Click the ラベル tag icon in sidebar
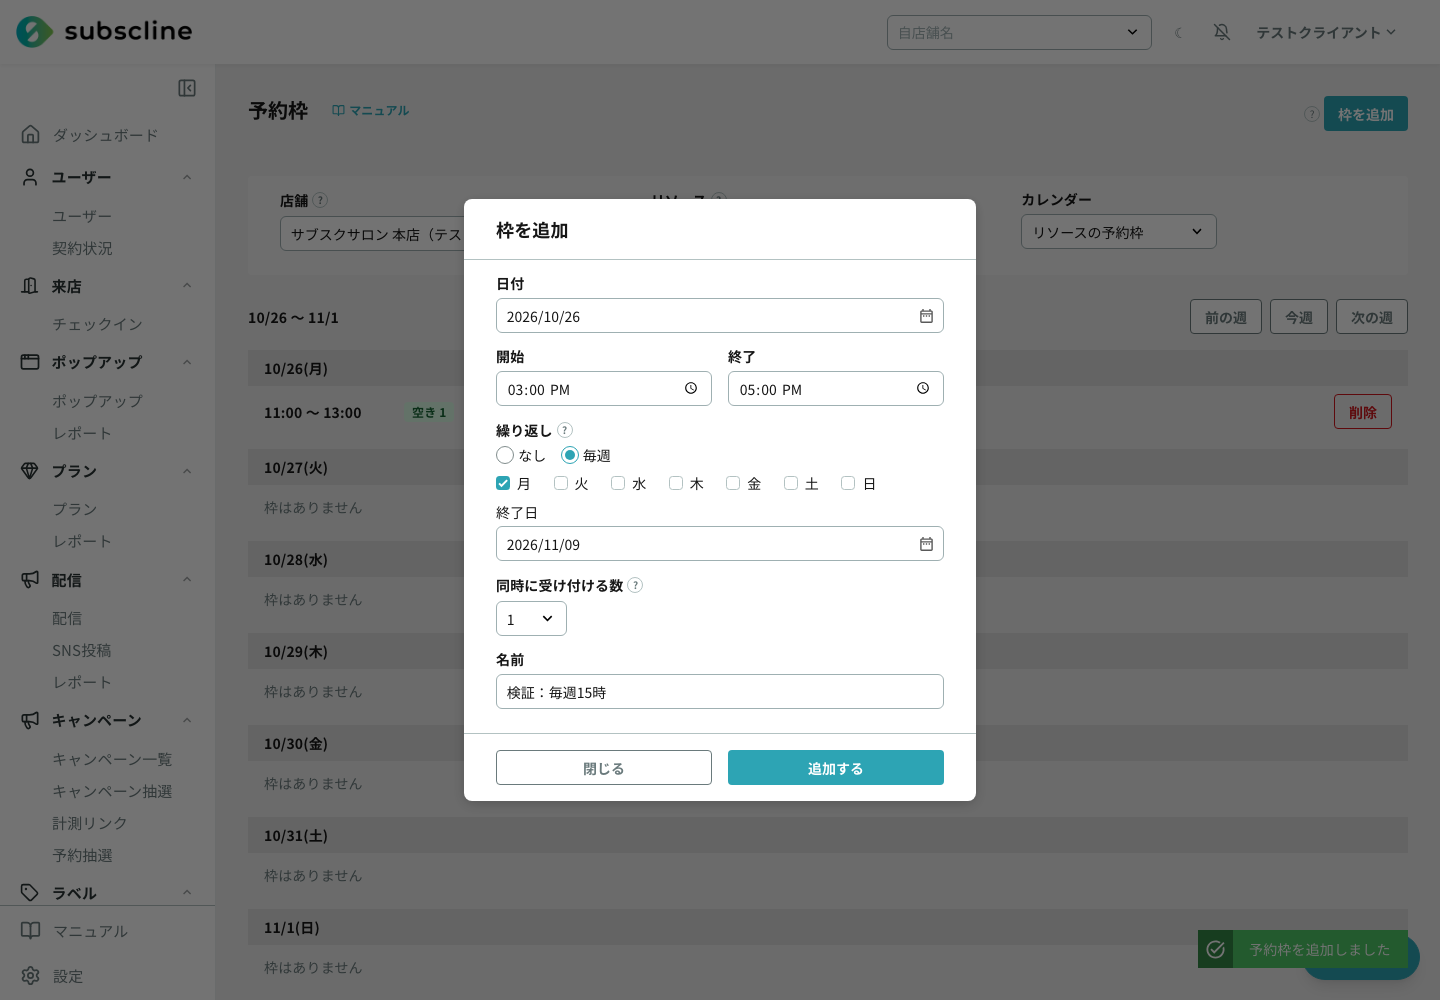 [x=31, y=892]
